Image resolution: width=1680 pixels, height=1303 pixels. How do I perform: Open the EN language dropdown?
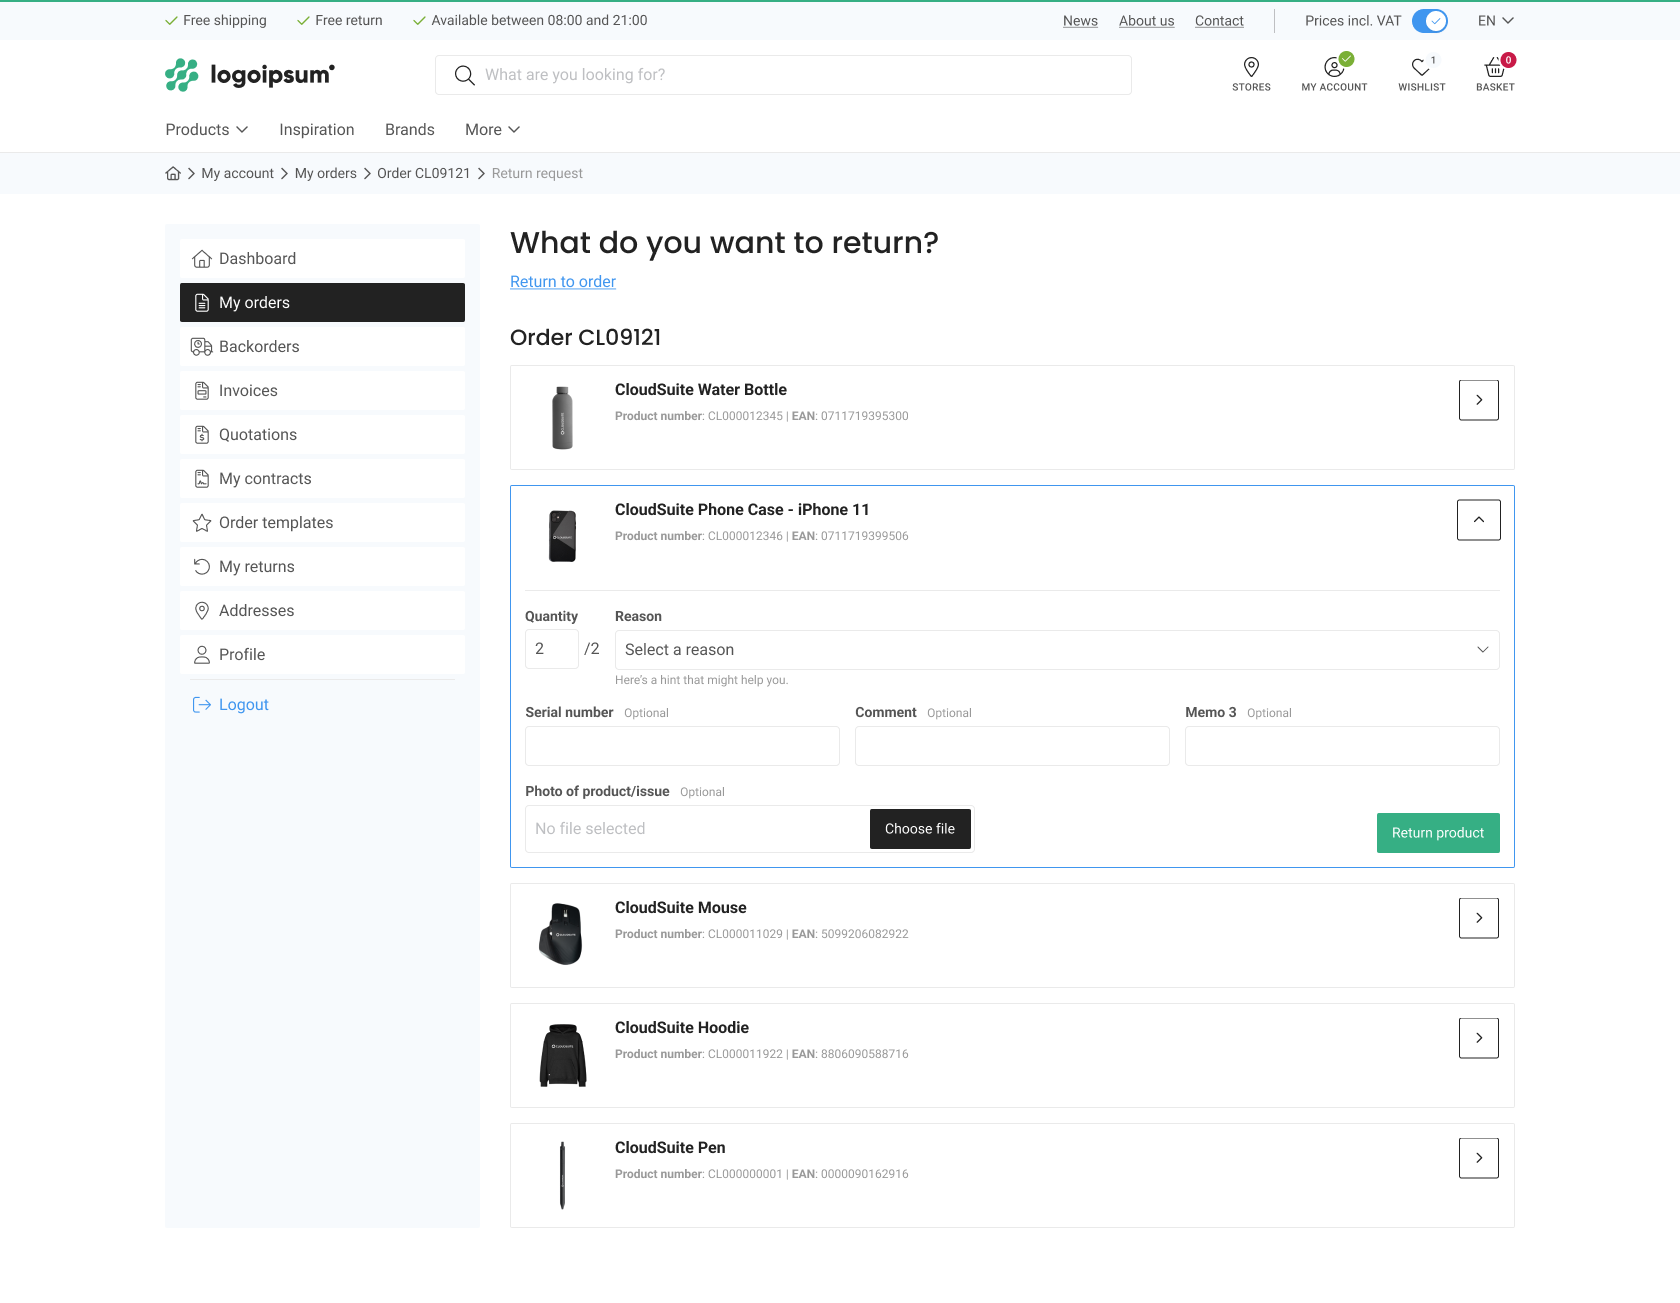tap(1495, 21)
